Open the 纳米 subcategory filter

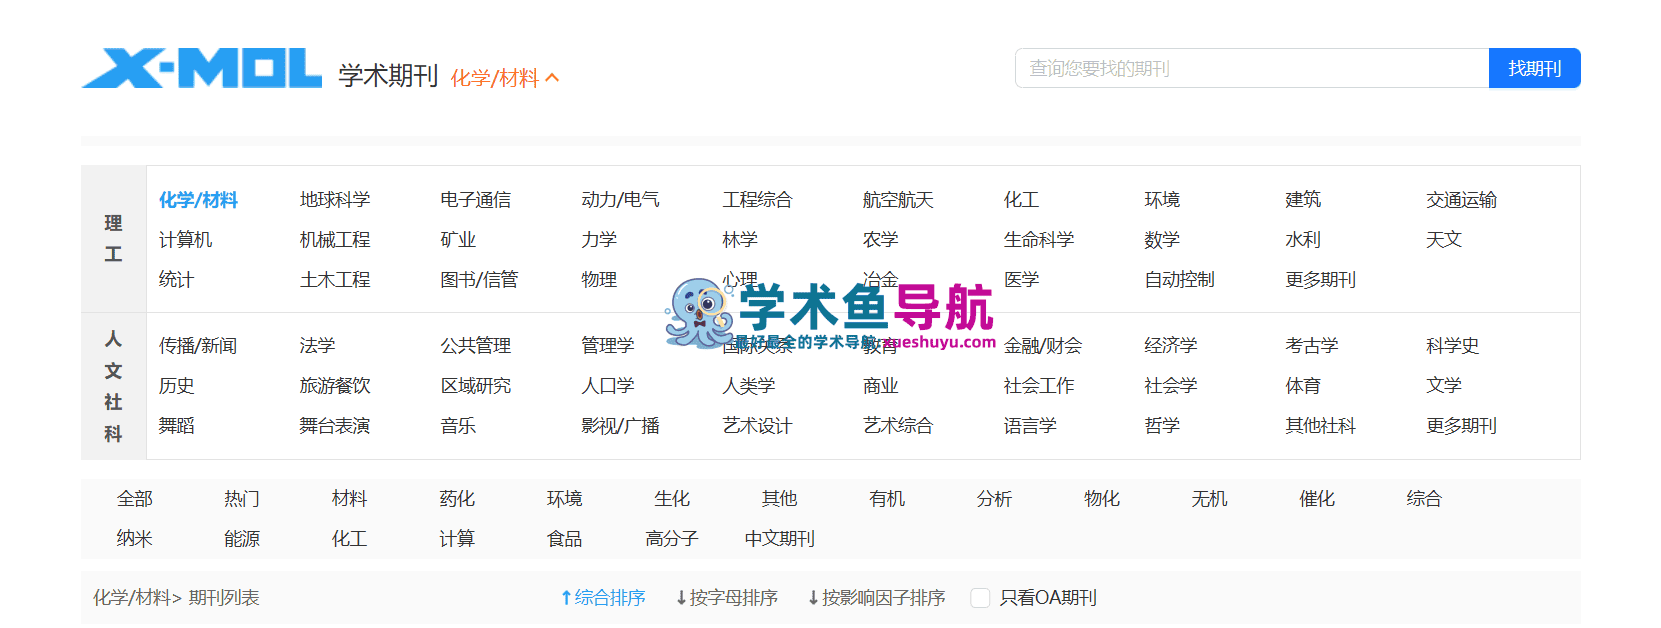click(x=134, y=539)
